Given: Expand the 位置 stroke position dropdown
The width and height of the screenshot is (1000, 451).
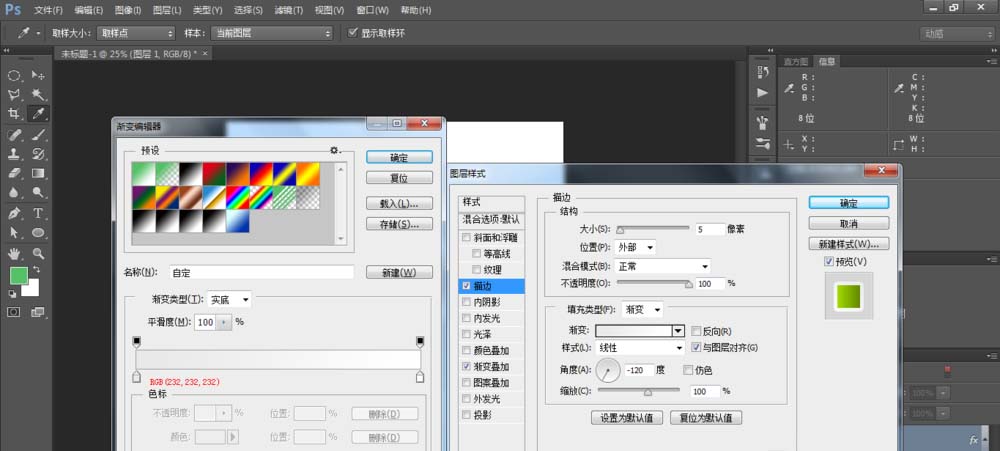Looking at the screenshot, I should click(636, 247).
